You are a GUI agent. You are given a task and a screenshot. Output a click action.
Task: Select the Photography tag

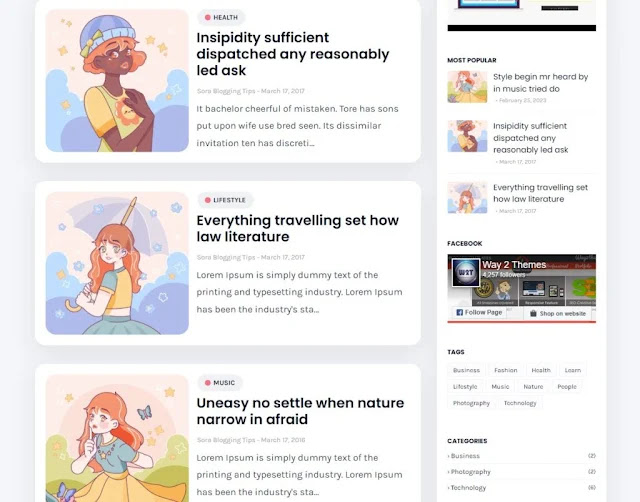pos(471,403)
